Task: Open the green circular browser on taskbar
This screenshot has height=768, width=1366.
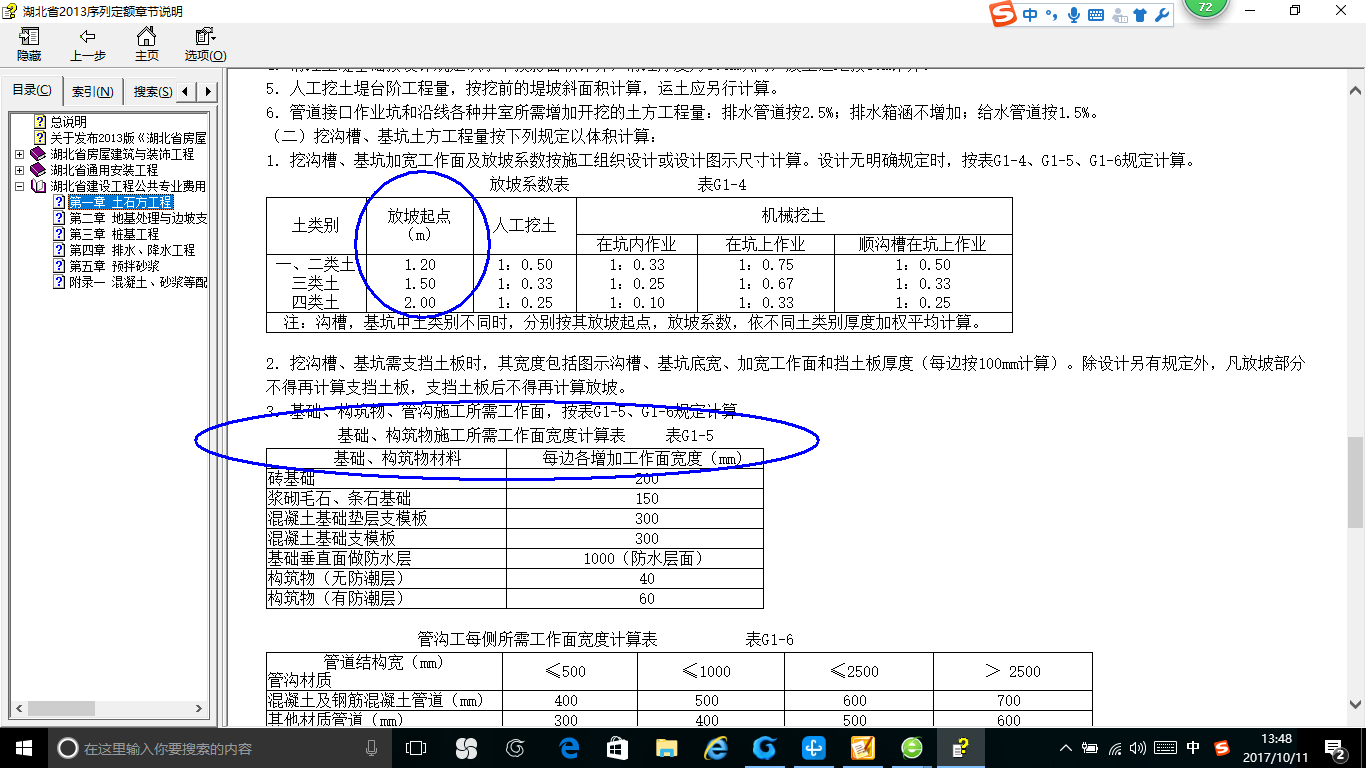Action: click(x=911, y=748)
